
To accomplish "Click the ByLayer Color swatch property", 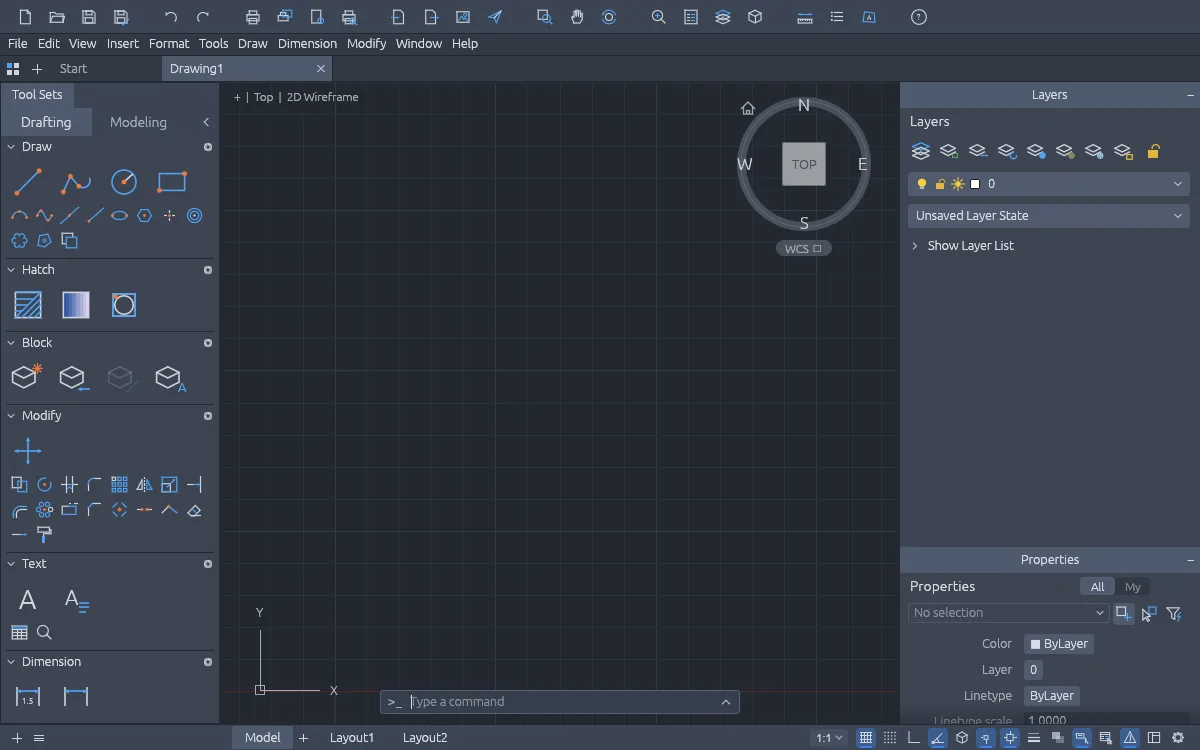I will tap(1059, 644).
